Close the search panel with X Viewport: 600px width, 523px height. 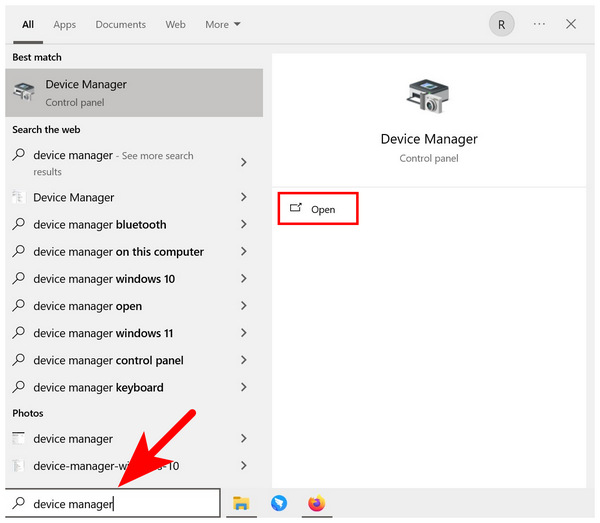[571, 24]
